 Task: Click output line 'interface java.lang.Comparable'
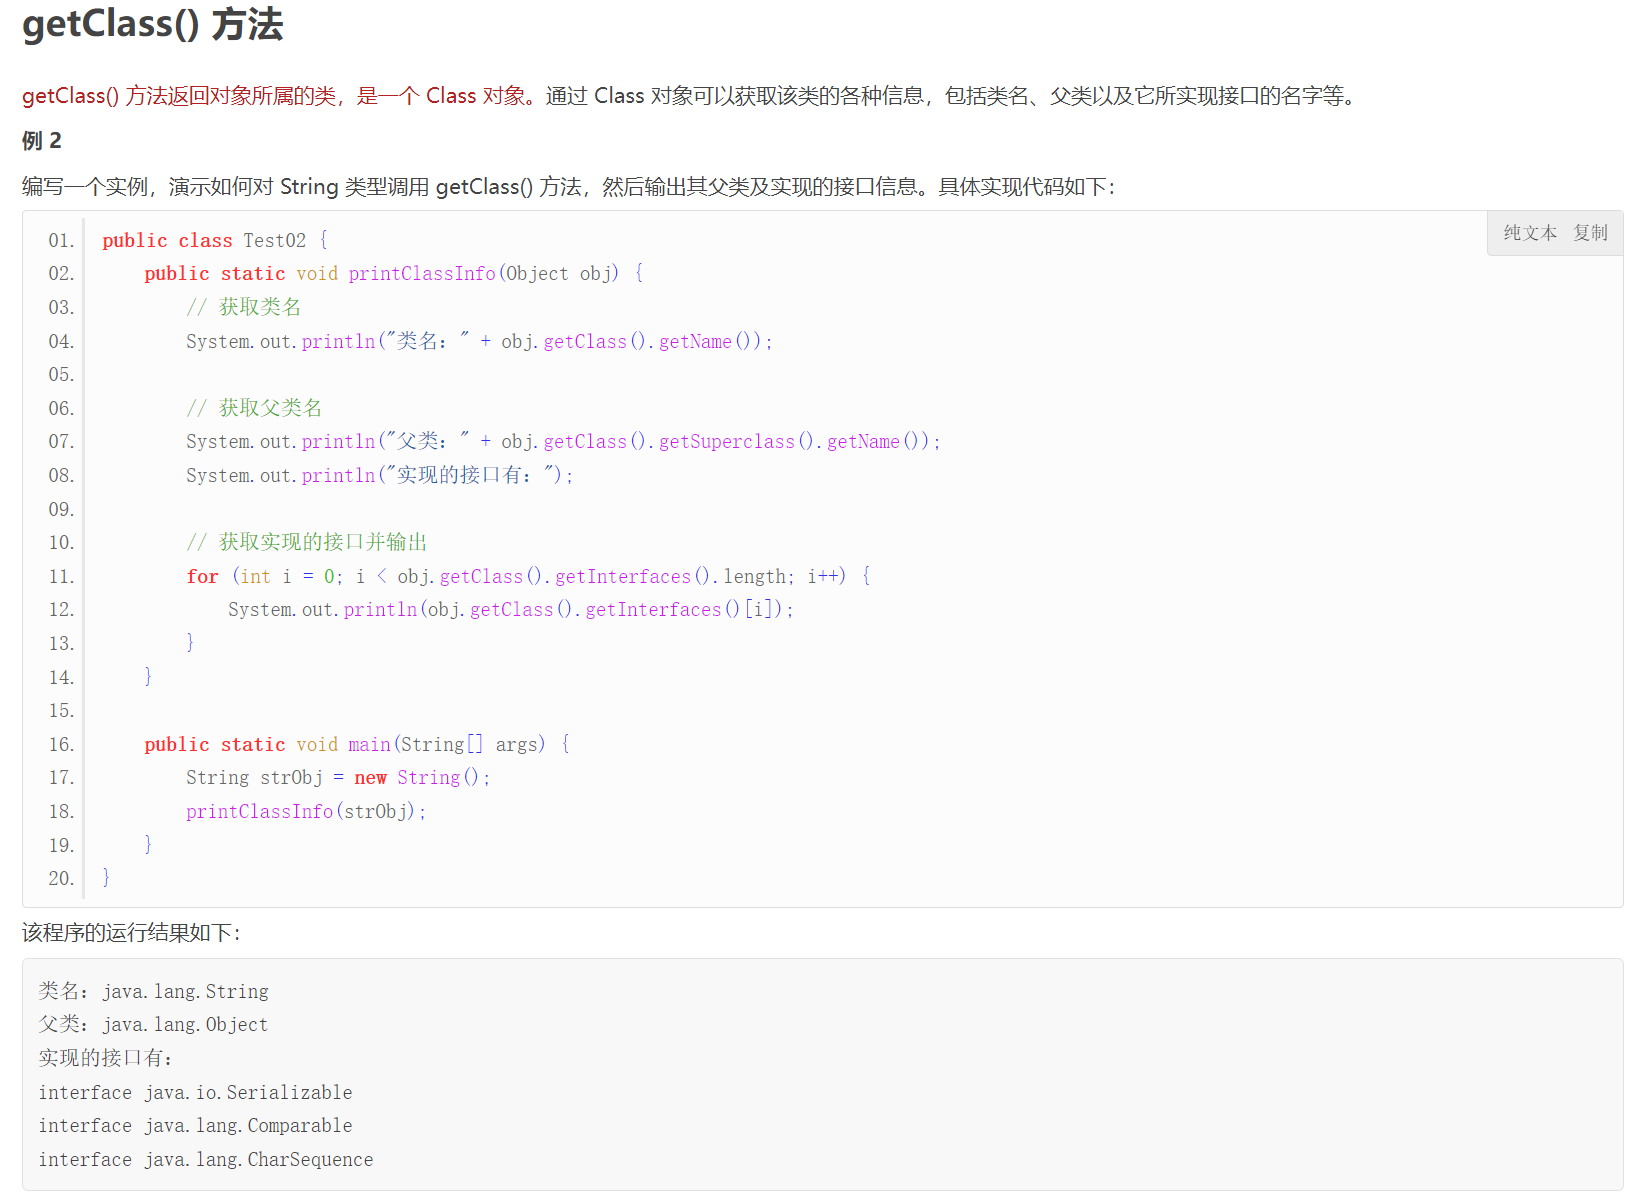[x=195, y=1126]
